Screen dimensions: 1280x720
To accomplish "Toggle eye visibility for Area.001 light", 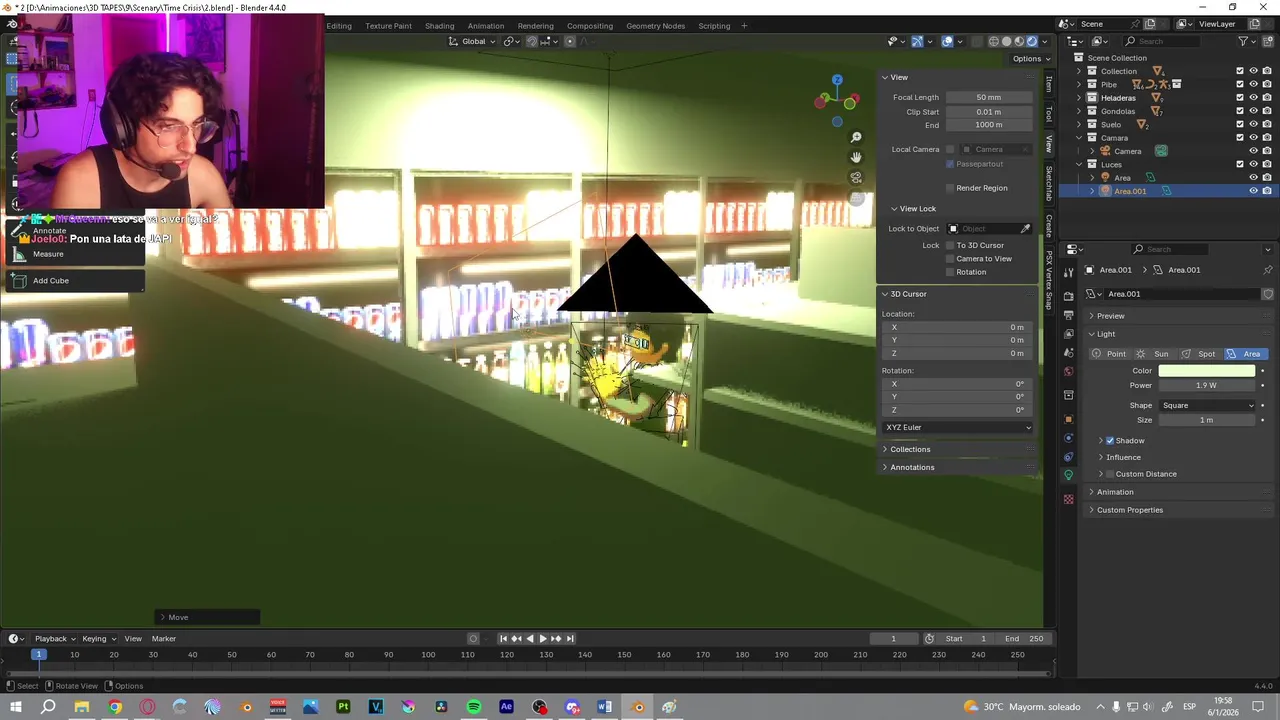I will 1253,191.
